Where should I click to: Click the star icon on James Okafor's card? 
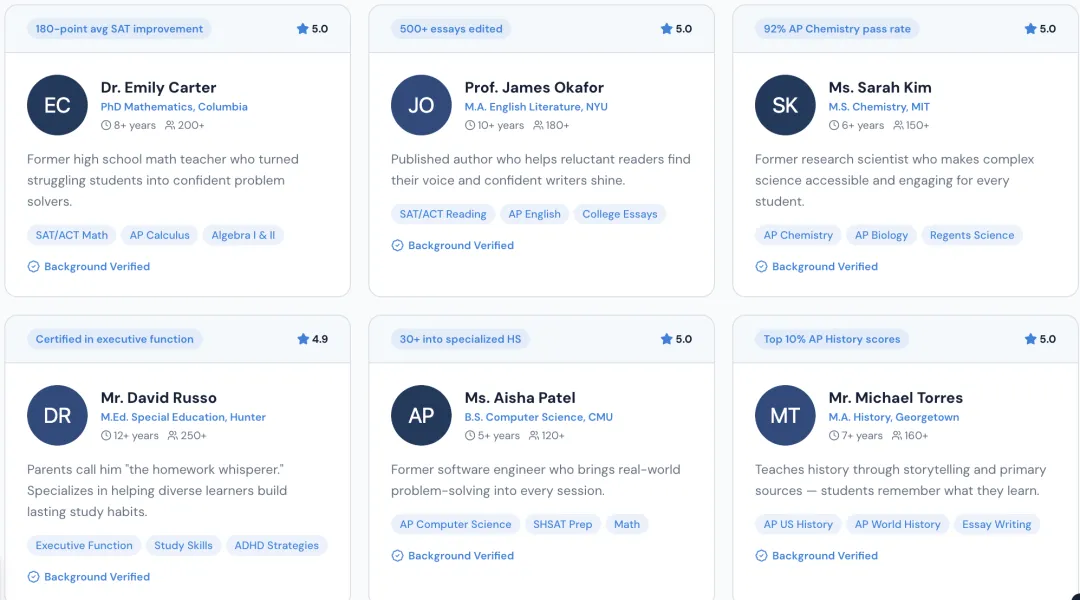(x=666, y=28)
